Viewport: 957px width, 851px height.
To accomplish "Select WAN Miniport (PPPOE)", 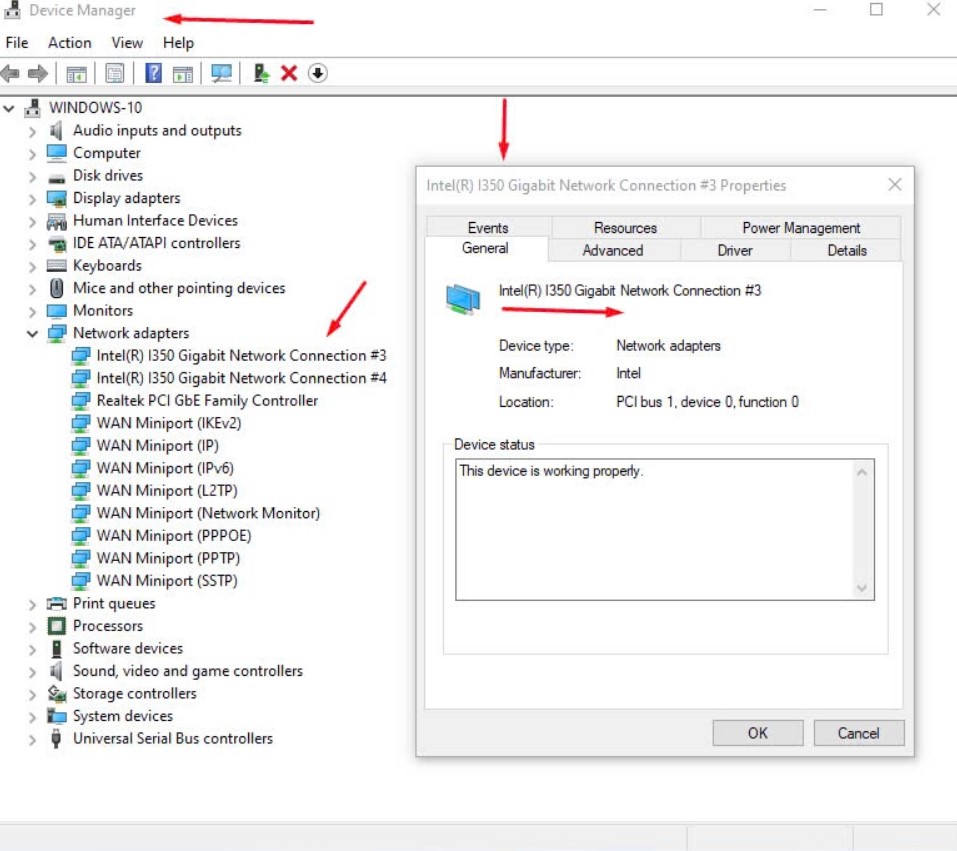I will point(174,535).
